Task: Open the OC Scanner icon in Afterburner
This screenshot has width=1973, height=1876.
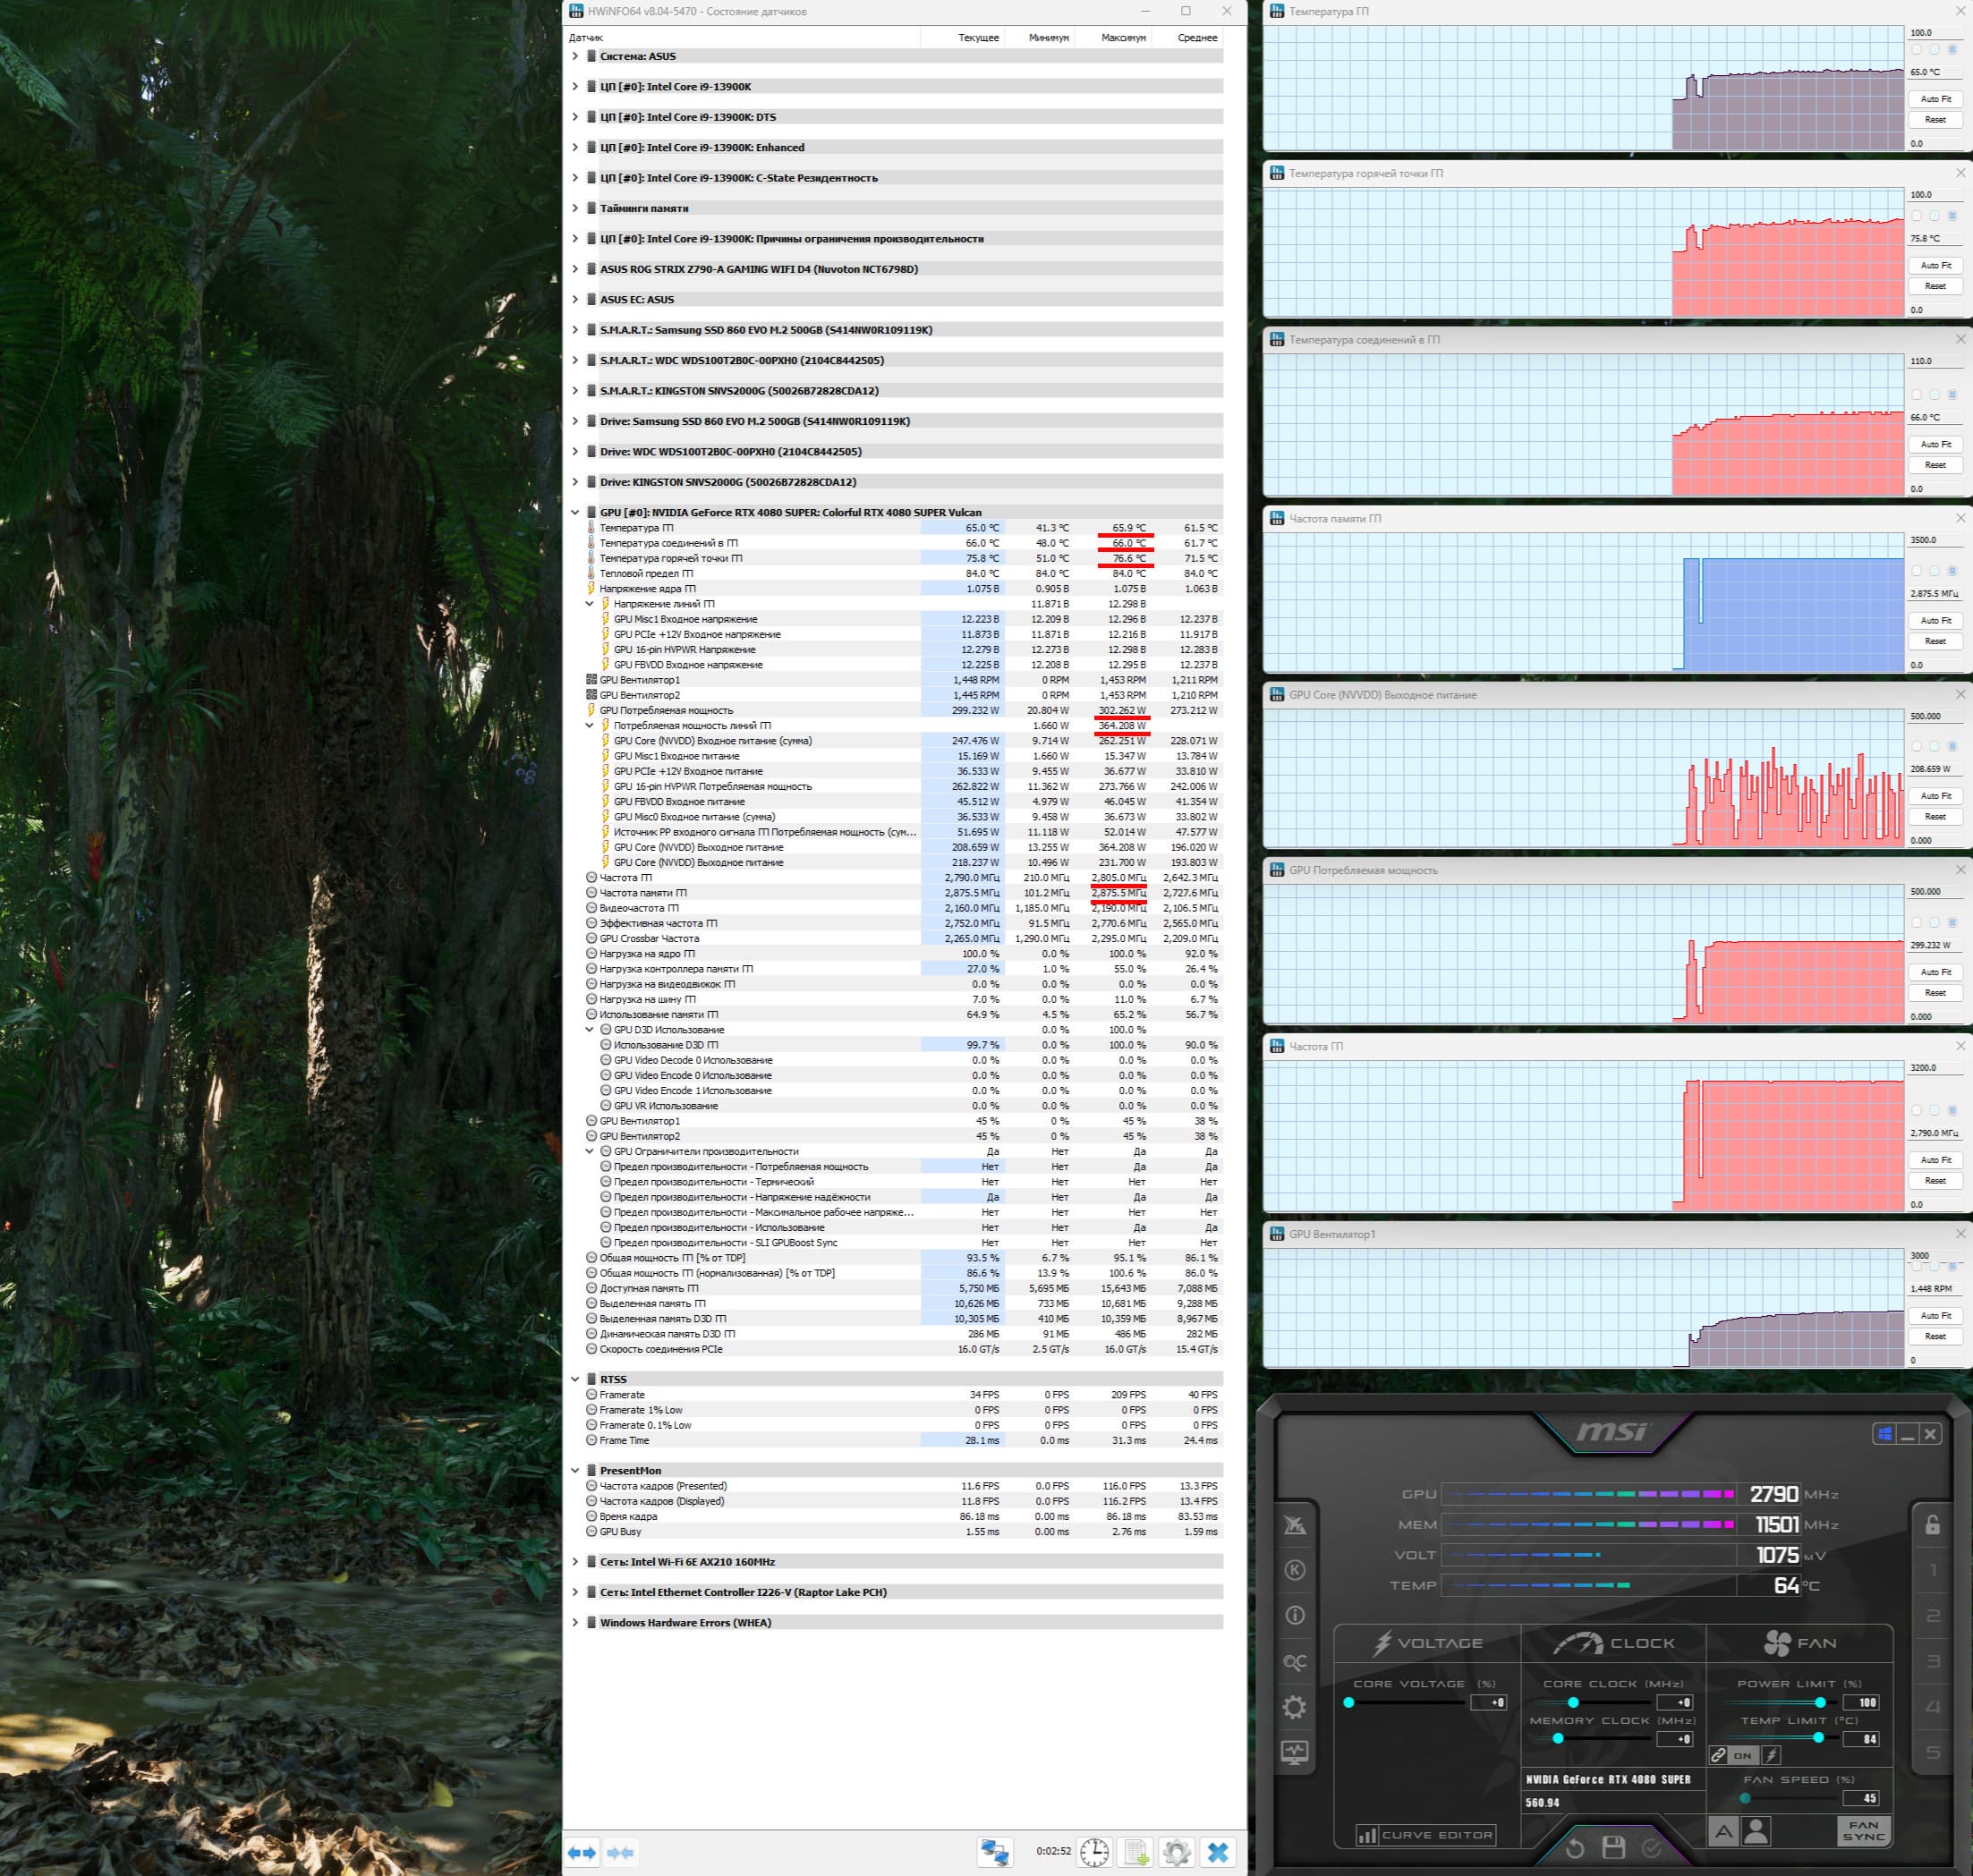Action: (x=1295, y=1662)
